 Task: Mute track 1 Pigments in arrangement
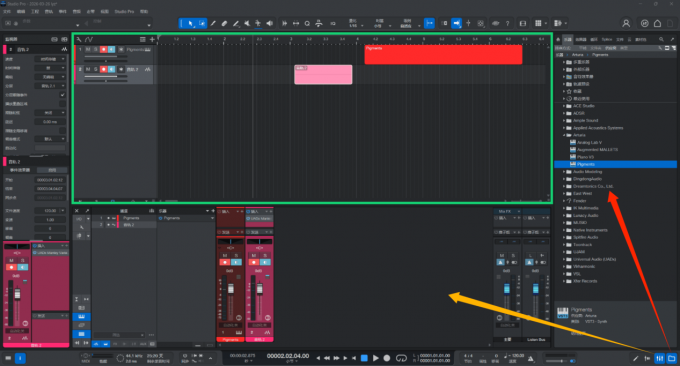pyautogui.click(x=88, y=50)
